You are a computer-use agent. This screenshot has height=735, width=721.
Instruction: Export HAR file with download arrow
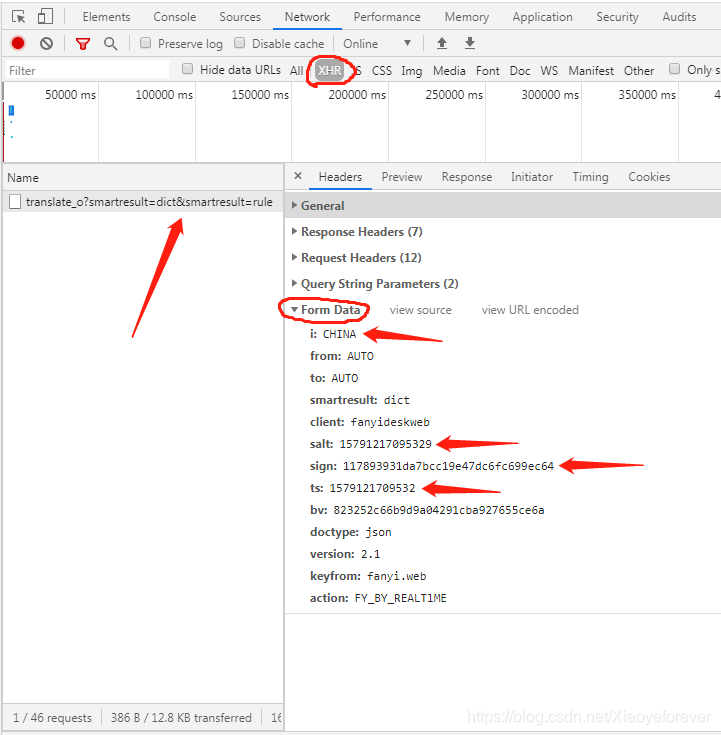[x=470, y=44]
